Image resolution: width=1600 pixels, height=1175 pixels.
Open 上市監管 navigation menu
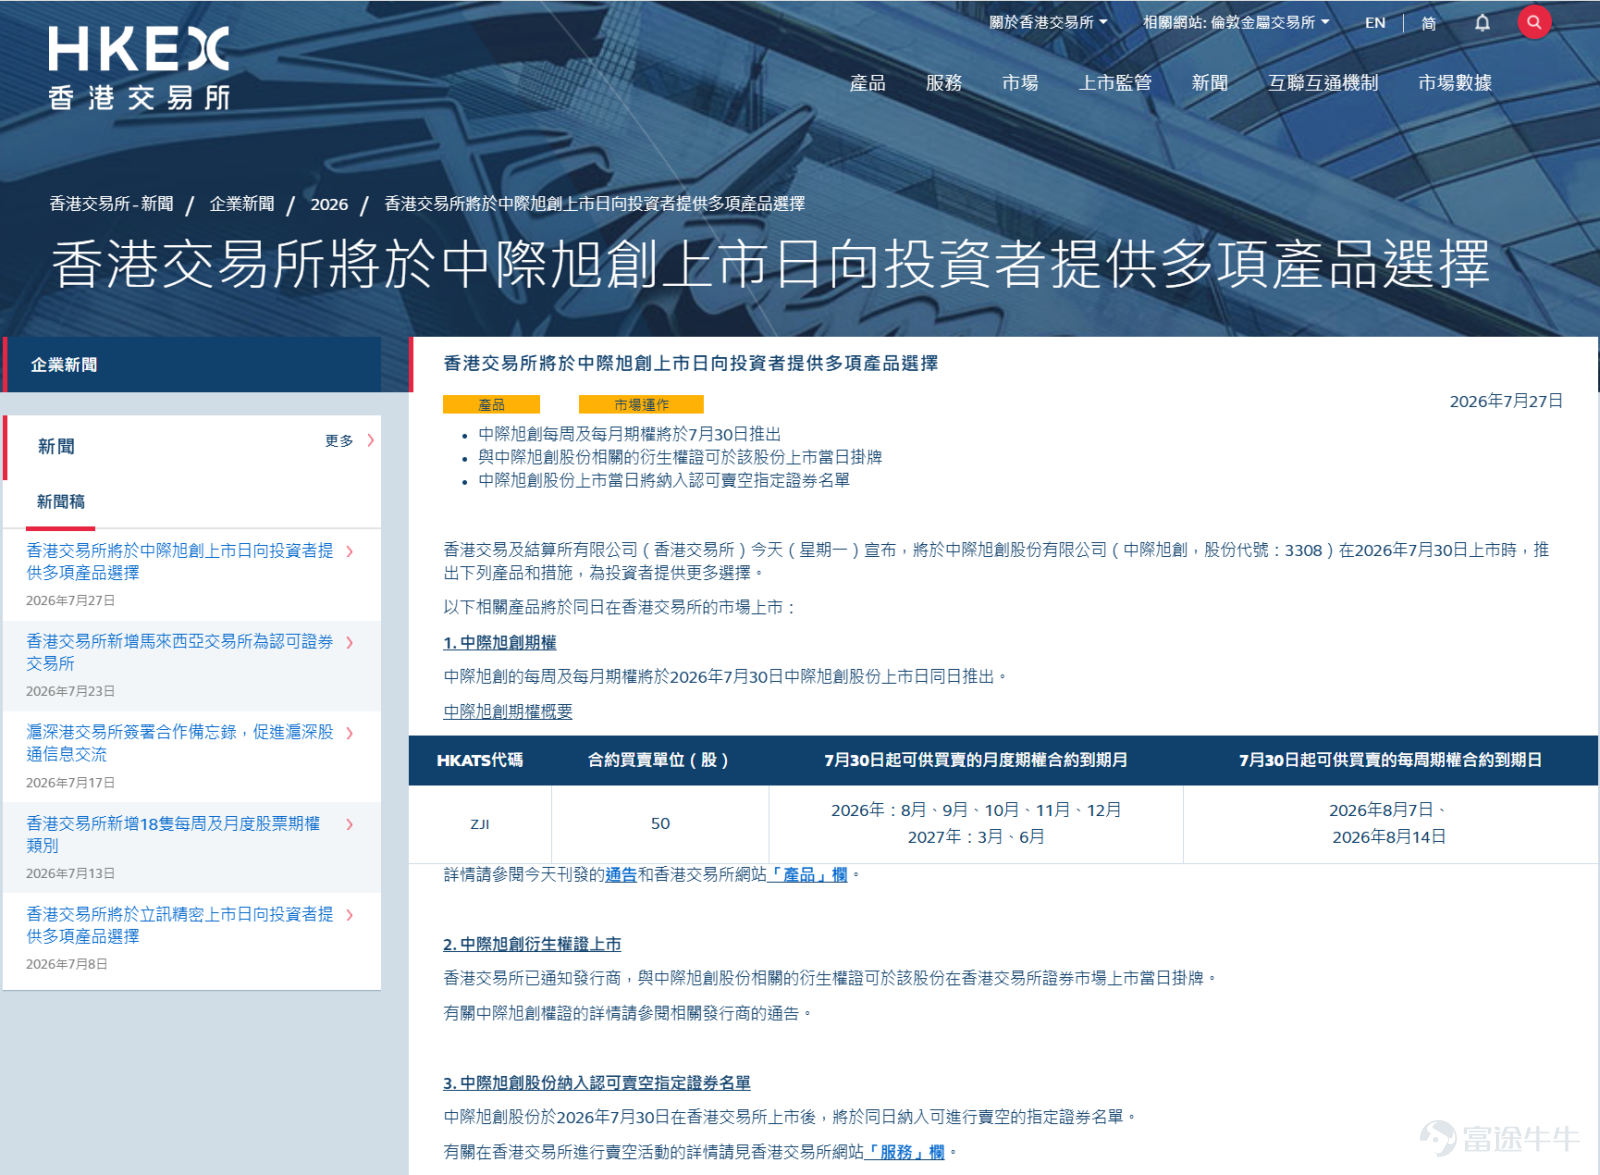[x=1115, y=83]
